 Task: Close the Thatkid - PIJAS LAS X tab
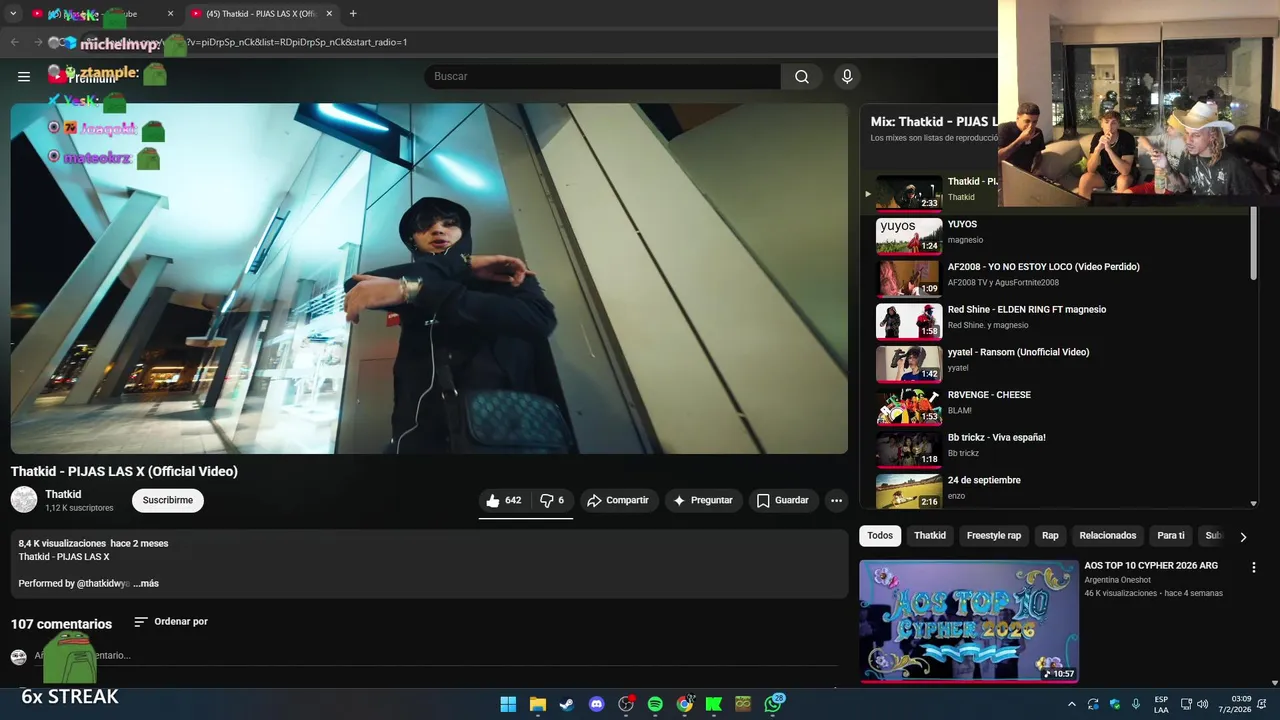tap(329, 14)
